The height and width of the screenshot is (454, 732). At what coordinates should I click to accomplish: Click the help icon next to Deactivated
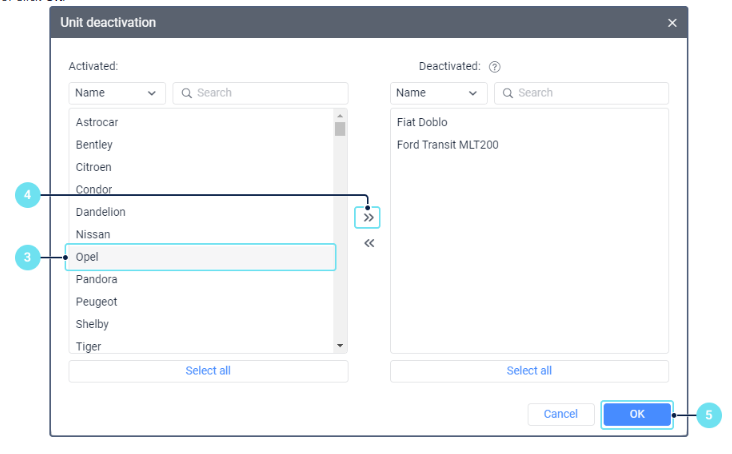(x=494, y=67)
